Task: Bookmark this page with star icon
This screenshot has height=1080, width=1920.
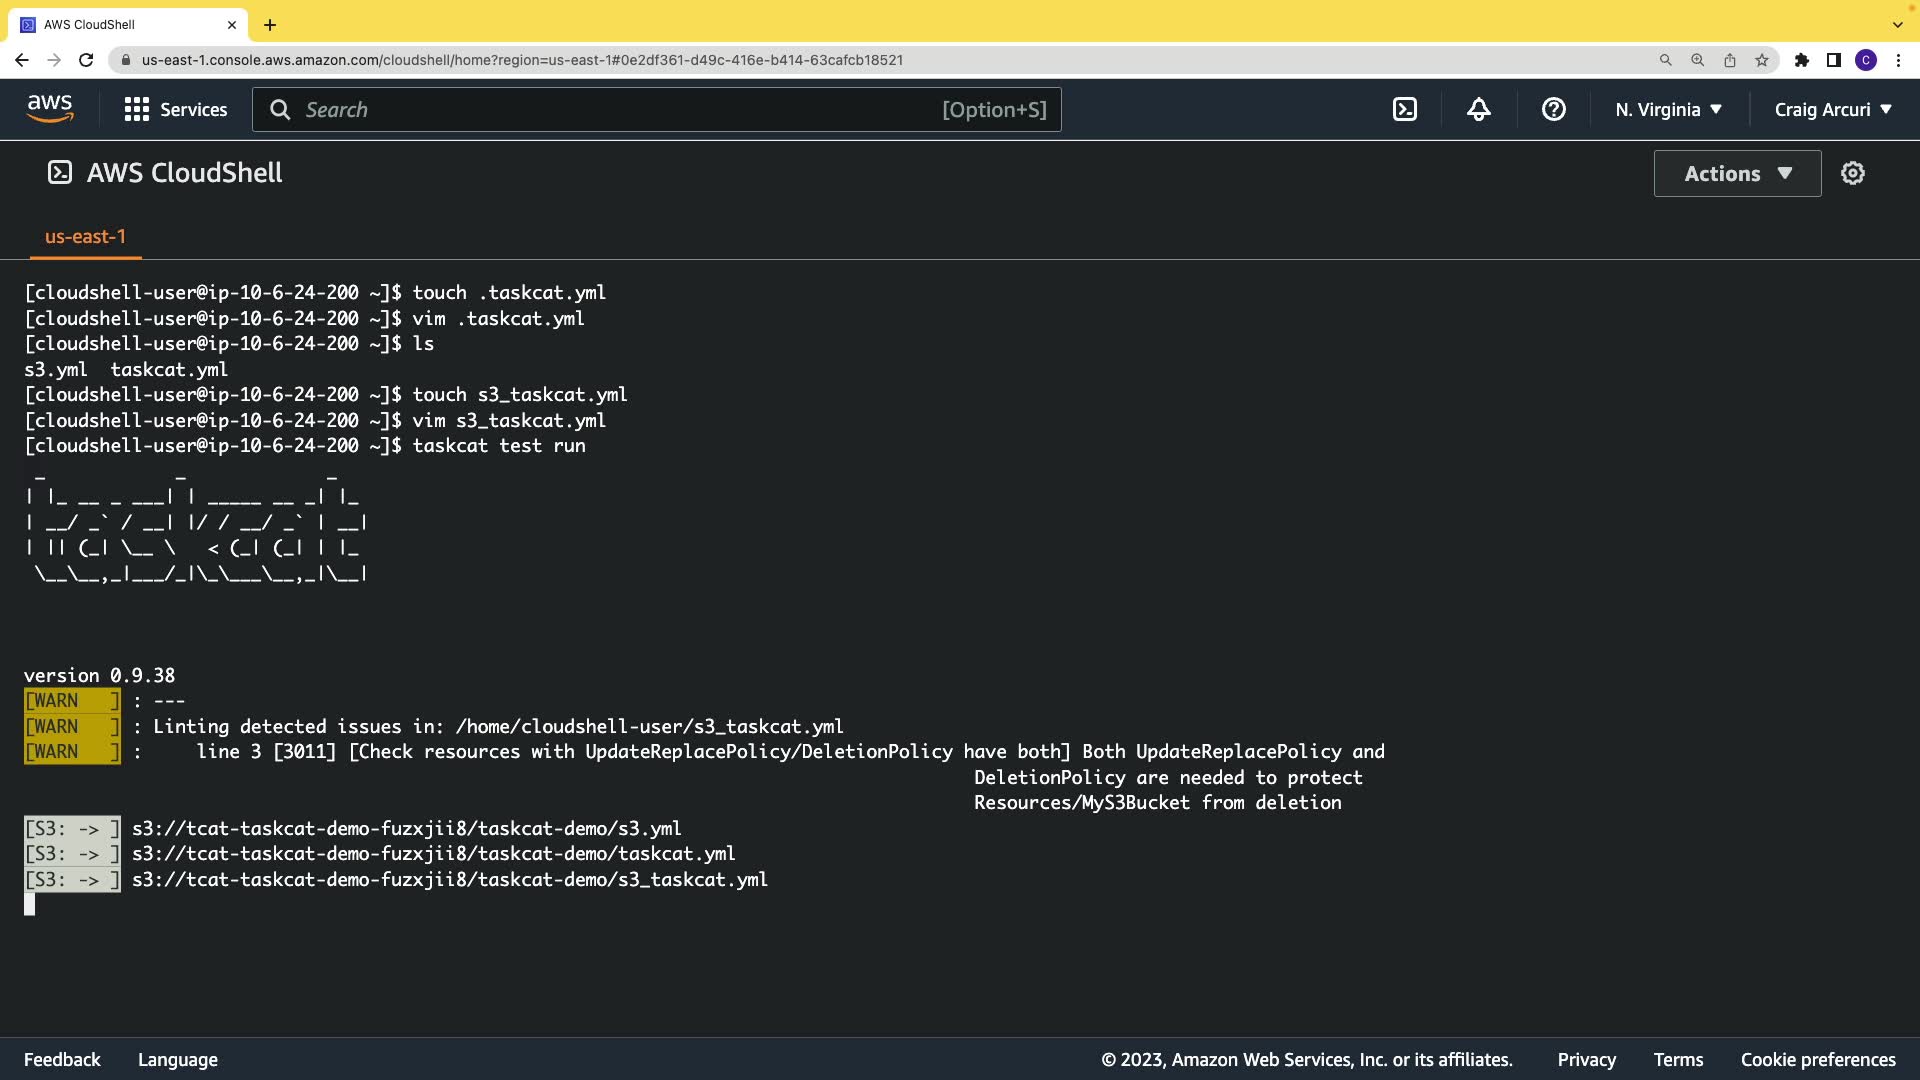Action: [1762, 60]
